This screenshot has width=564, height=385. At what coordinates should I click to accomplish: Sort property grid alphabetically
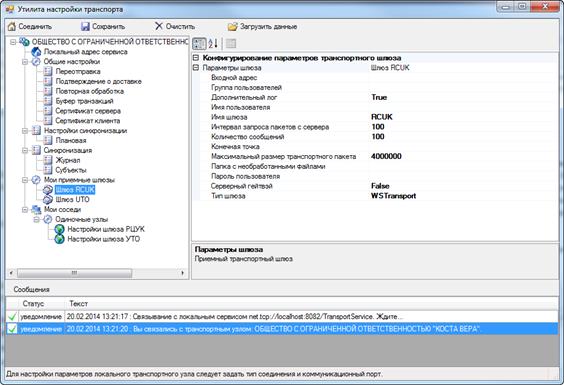pyautogui.click(x=213, y=44)
